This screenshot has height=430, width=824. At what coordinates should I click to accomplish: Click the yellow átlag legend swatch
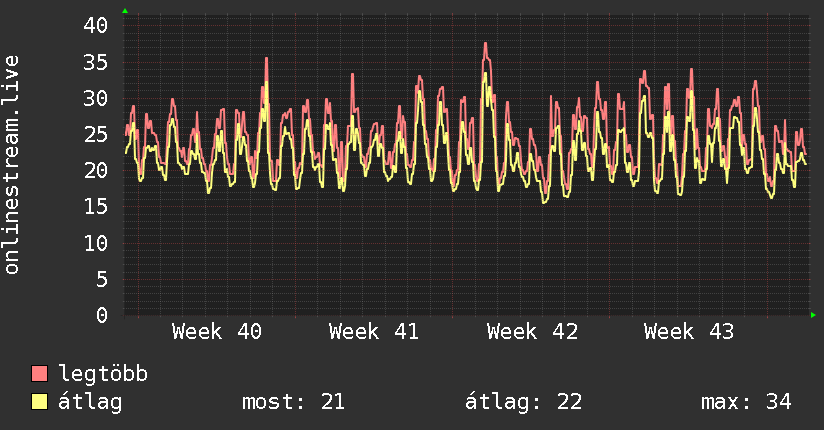(40, 402)
